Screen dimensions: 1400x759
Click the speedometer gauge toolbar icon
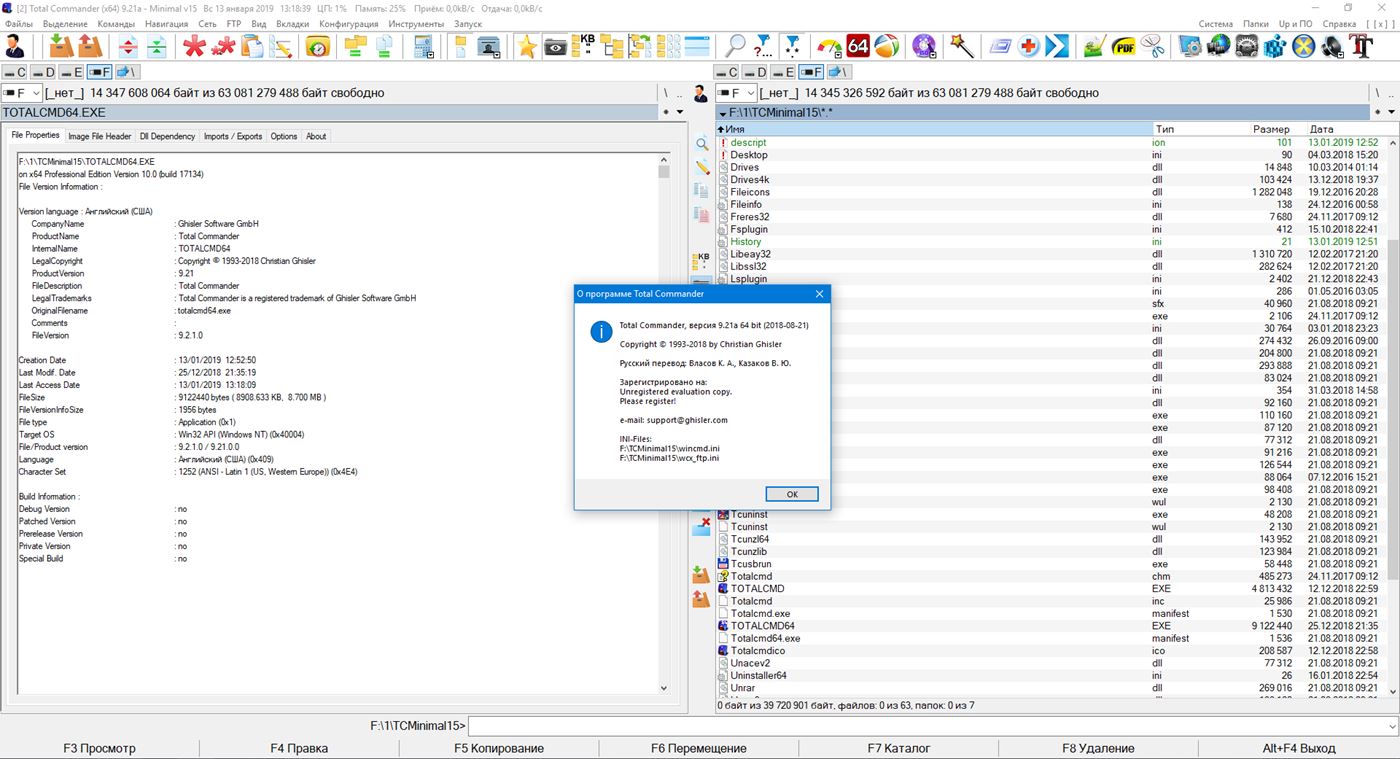click(x=830, y=46)
